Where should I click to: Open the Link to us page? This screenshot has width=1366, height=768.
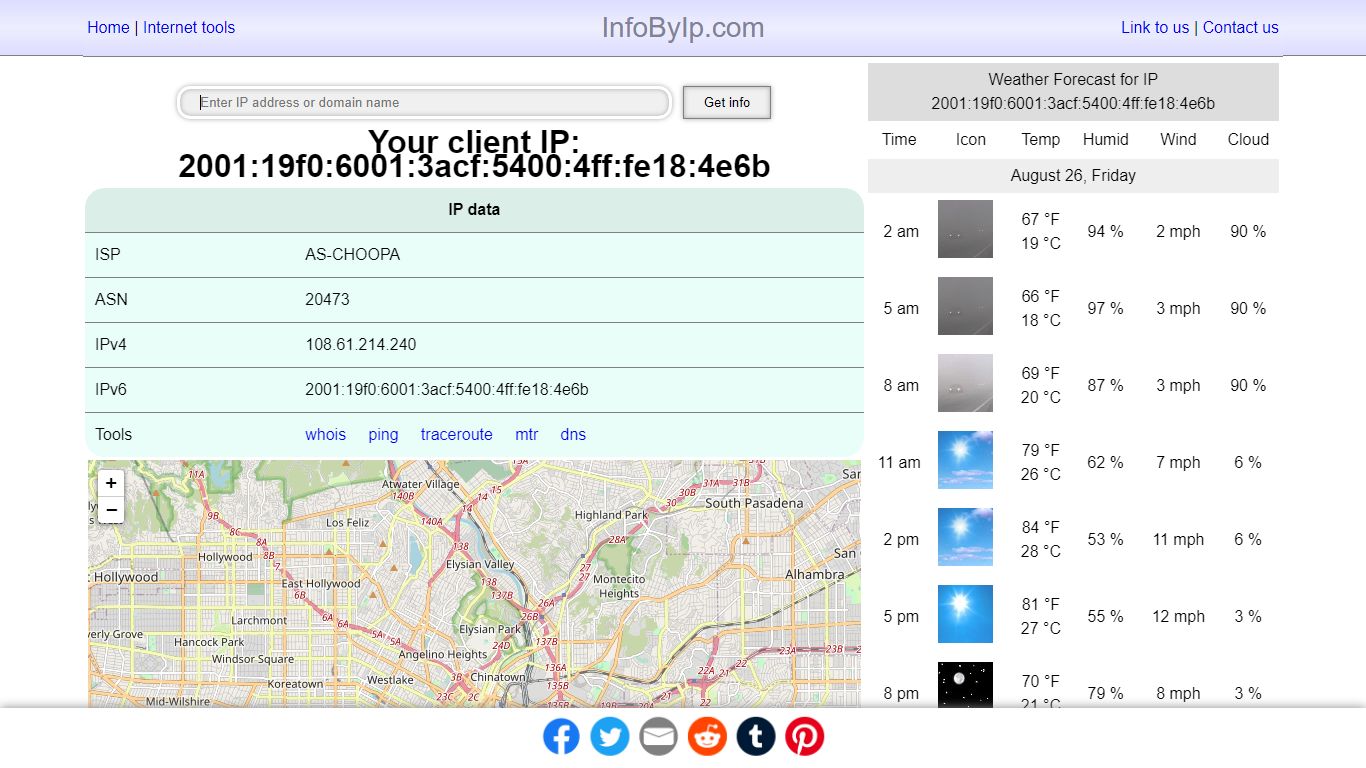1155,28
